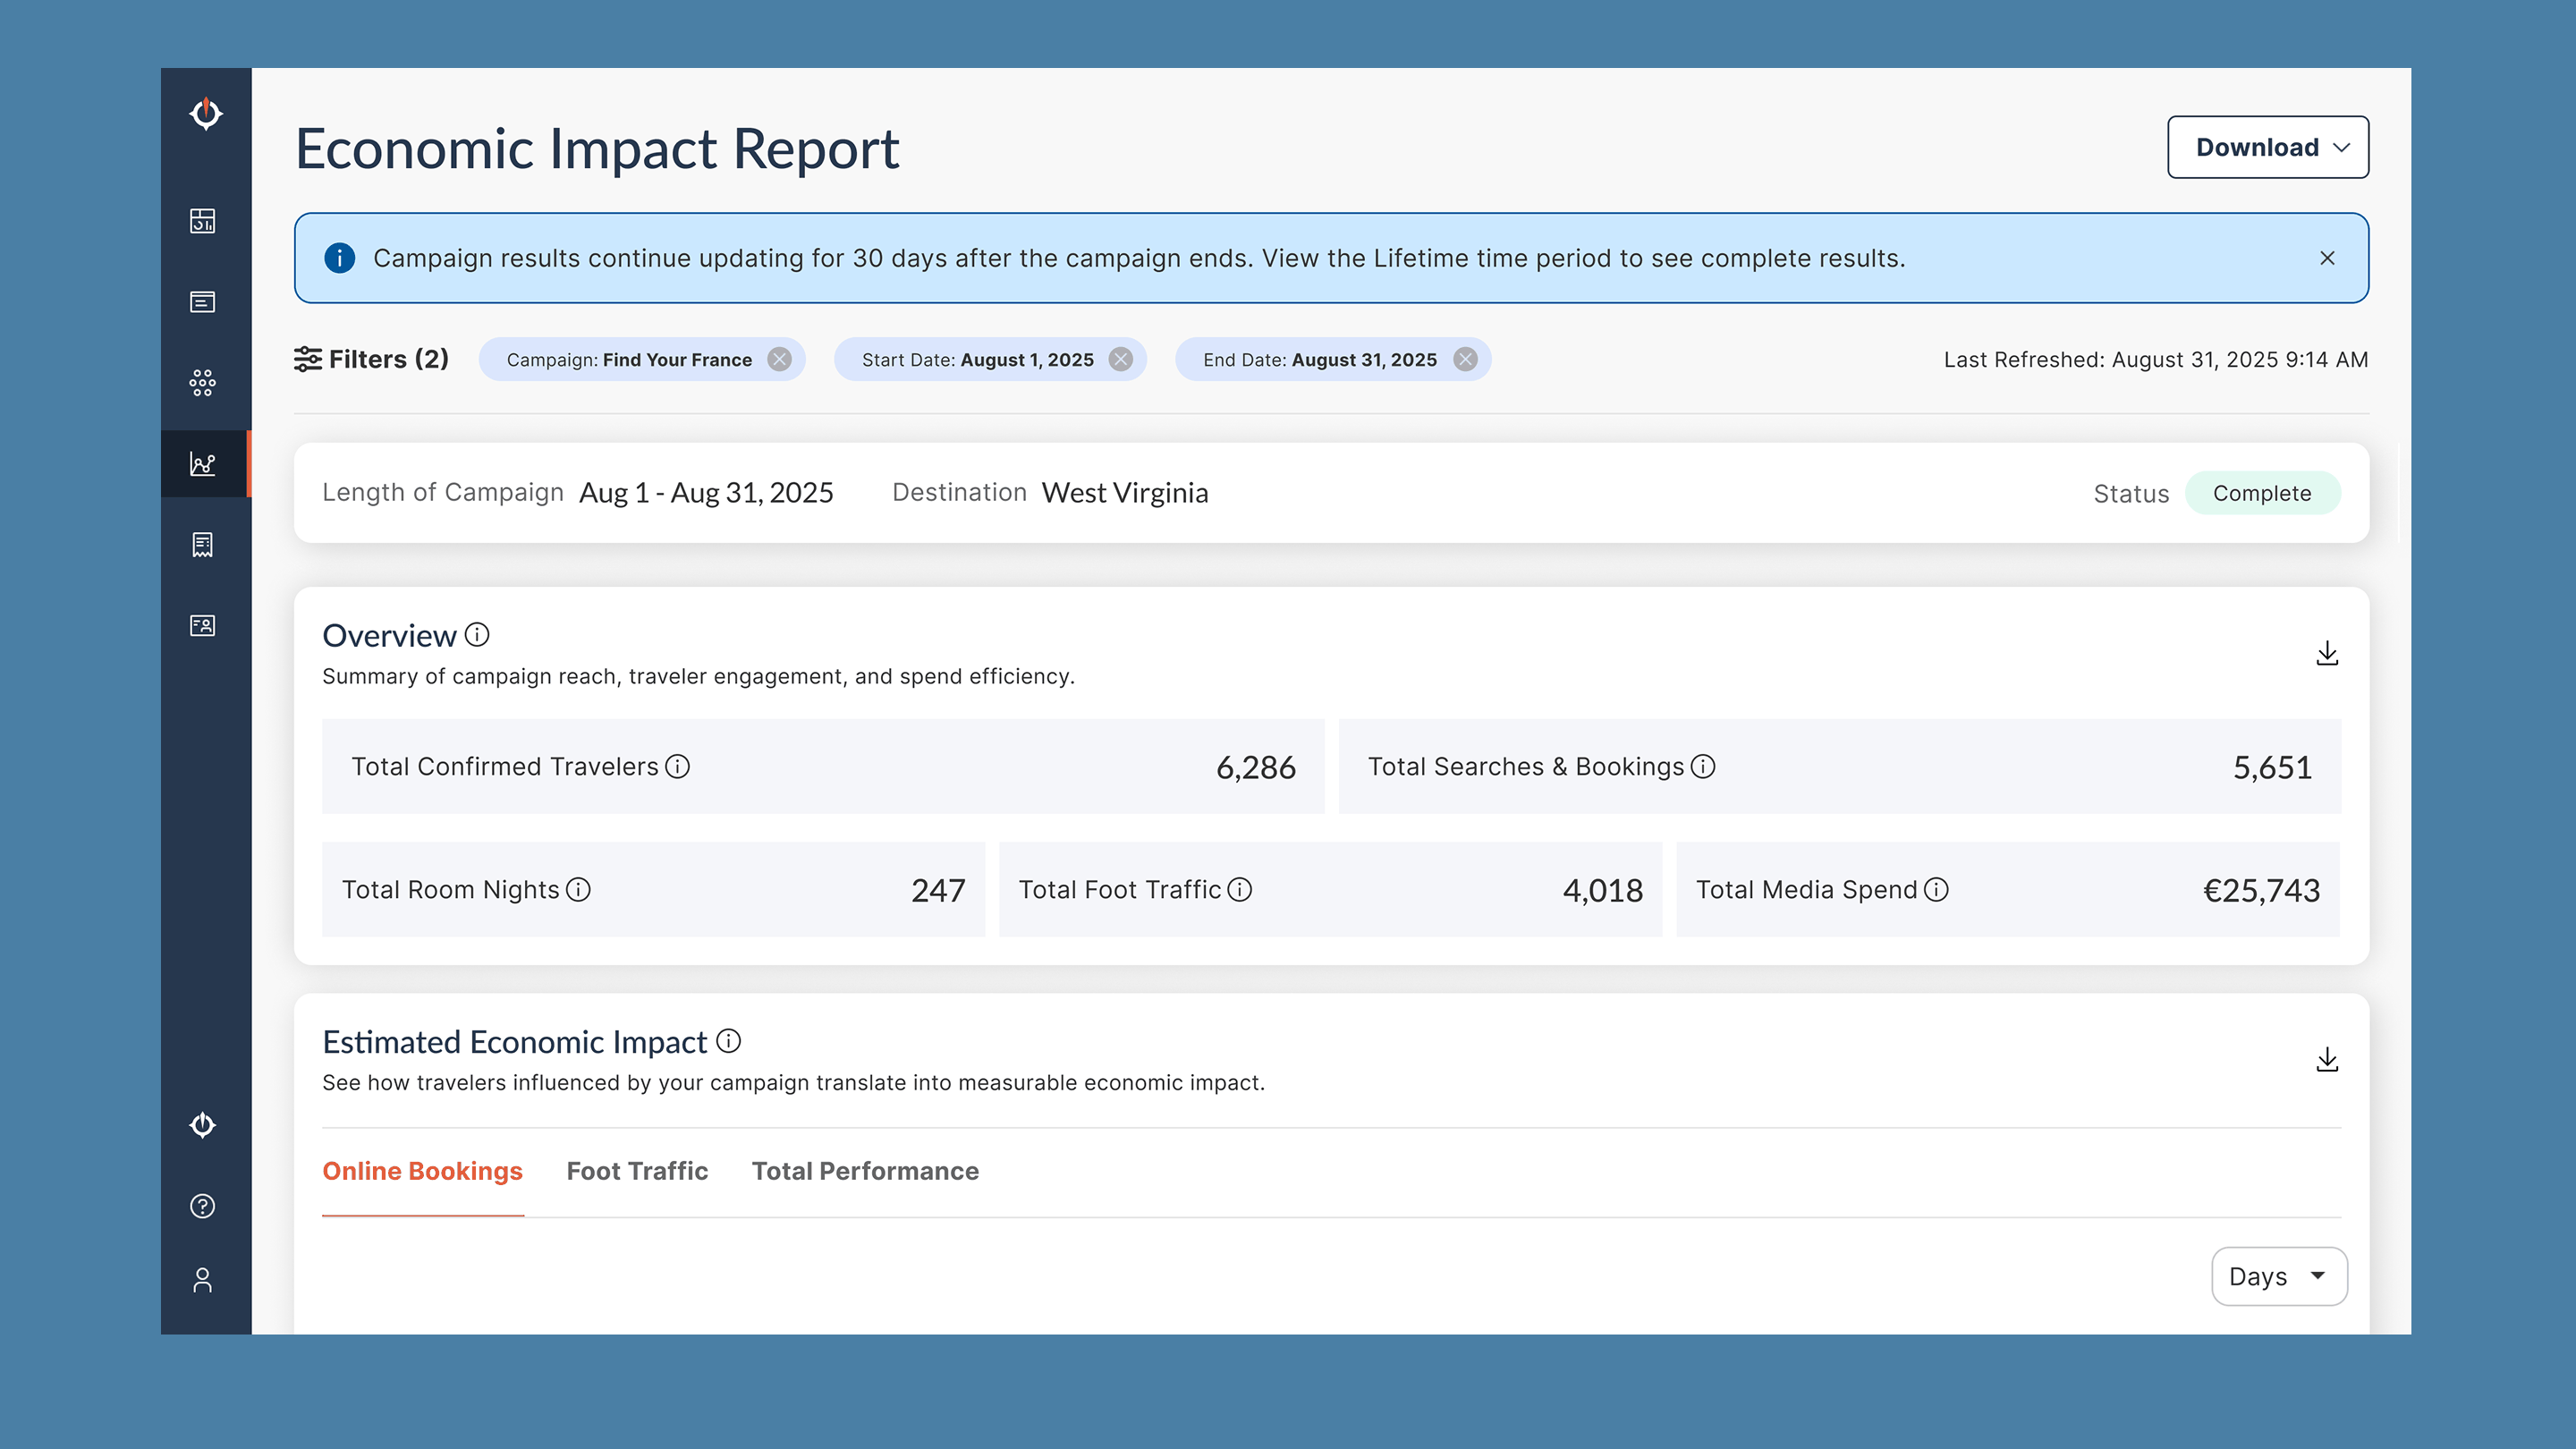Screen dimensions: 2576x1449
Task: Switch to the Foot Traffic tab
Action: (637, 1171)
